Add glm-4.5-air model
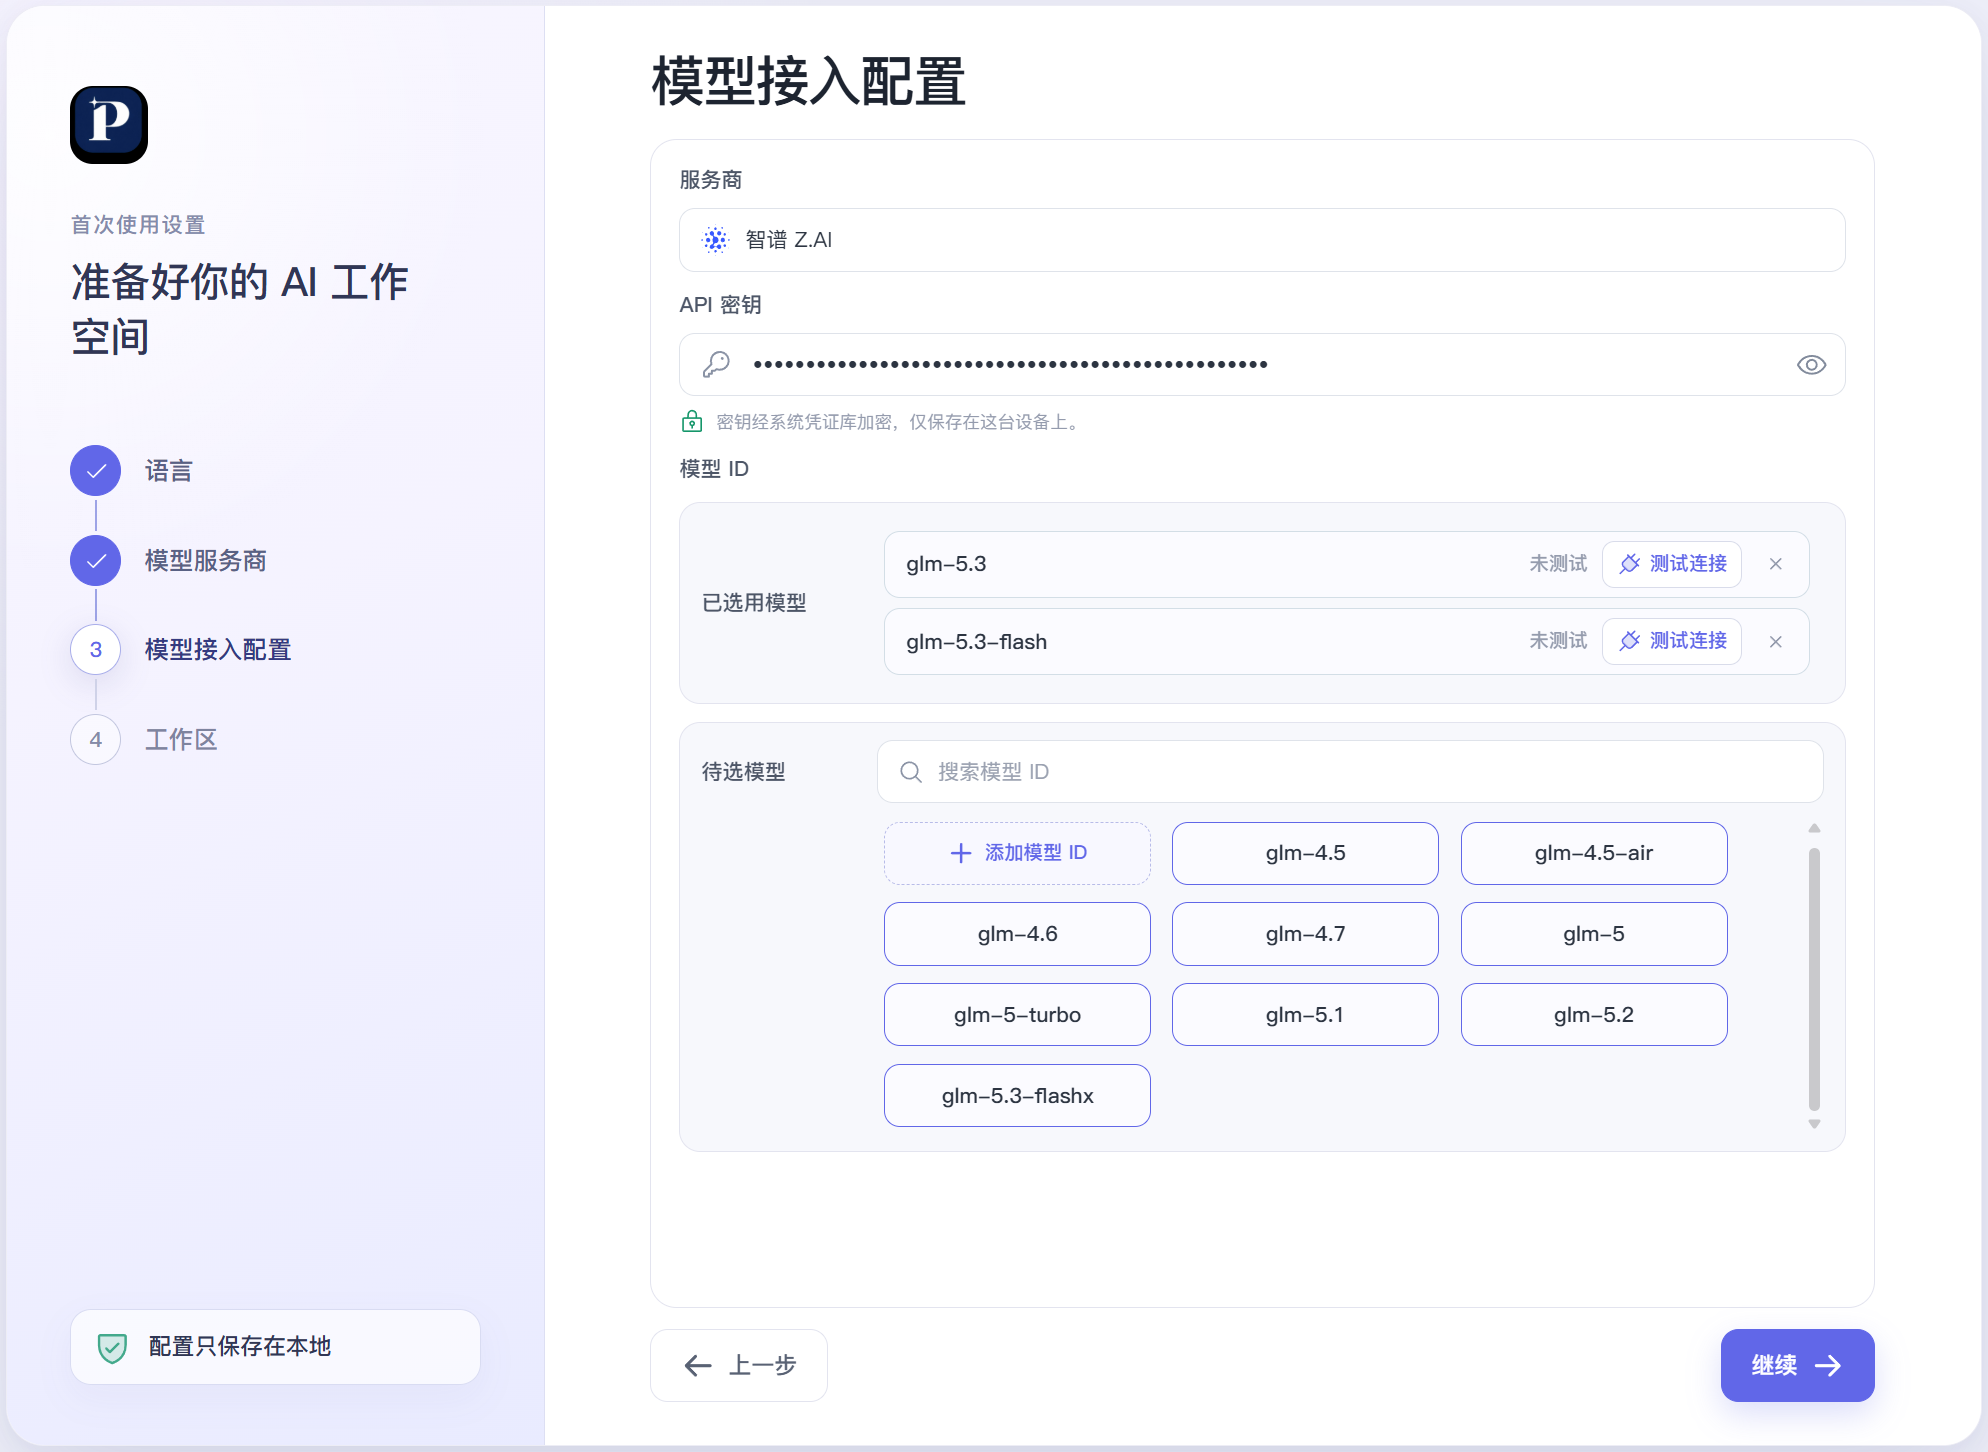Viewport: 1988px width, 1452px height. coord(1594,853)
